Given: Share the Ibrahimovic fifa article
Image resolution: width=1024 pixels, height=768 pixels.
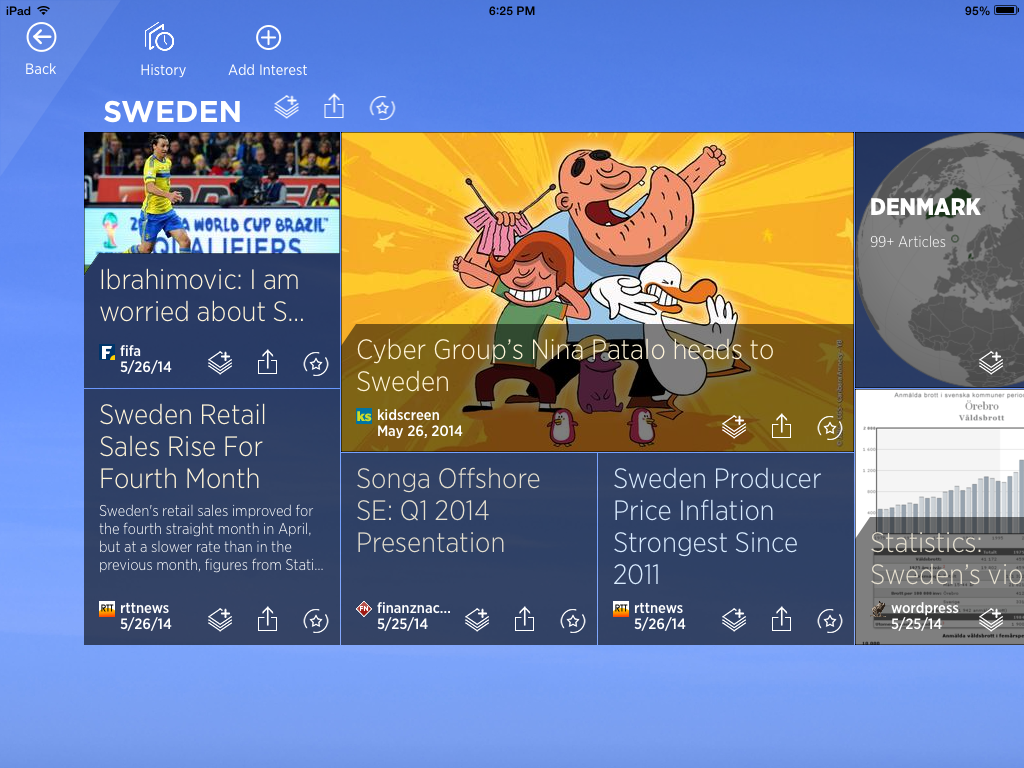Looking at the screenshot, I should (267, 362).
